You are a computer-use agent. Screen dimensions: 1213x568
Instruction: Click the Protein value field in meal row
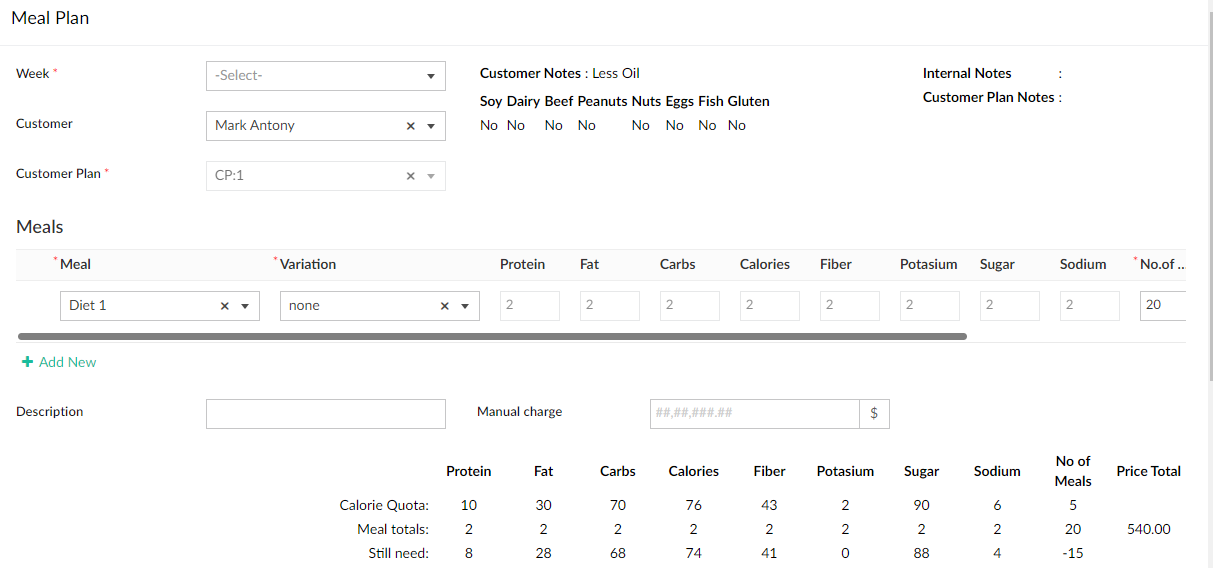point(529,306)
